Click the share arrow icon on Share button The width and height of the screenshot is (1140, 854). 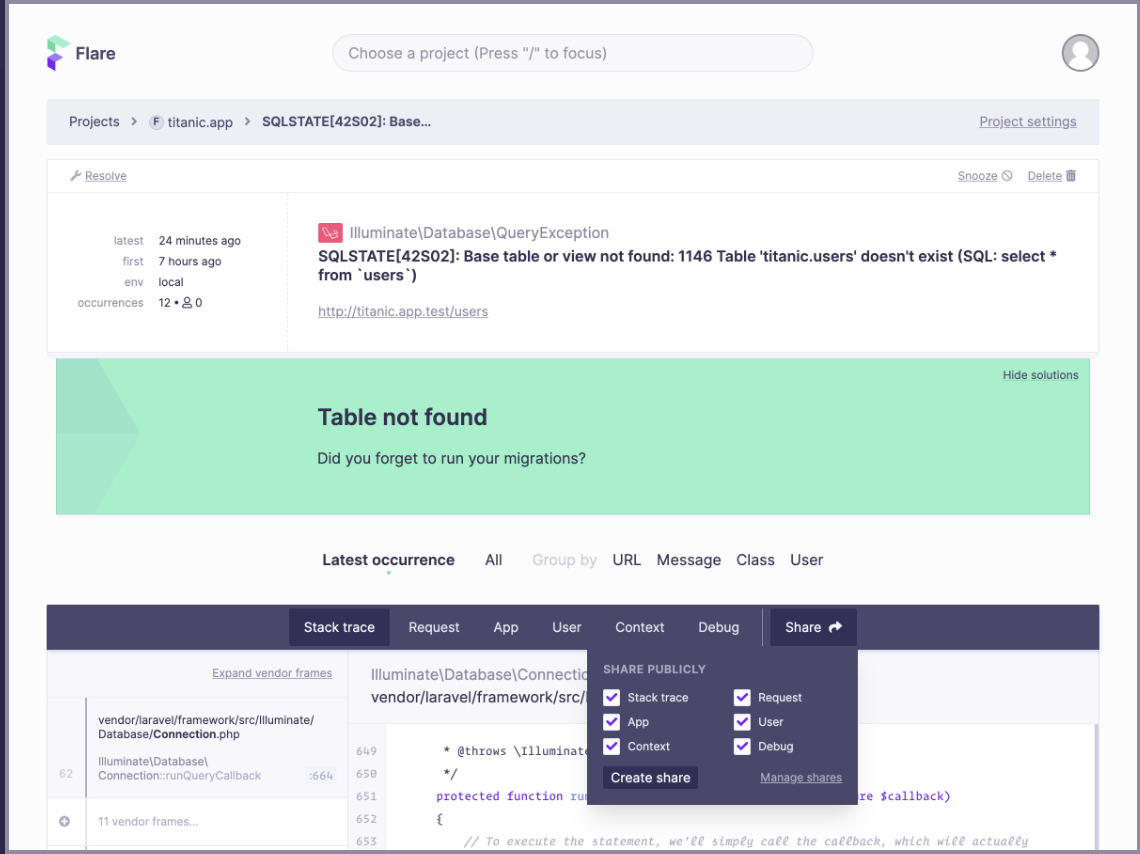pos(836,627)
